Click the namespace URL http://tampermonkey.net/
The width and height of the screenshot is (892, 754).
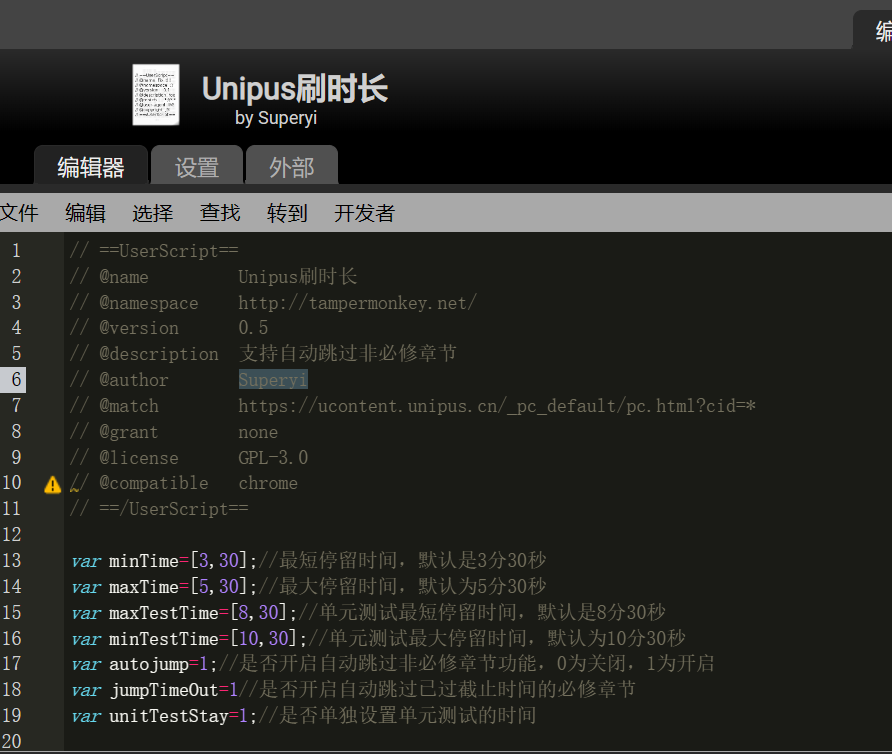click(357, 303)
